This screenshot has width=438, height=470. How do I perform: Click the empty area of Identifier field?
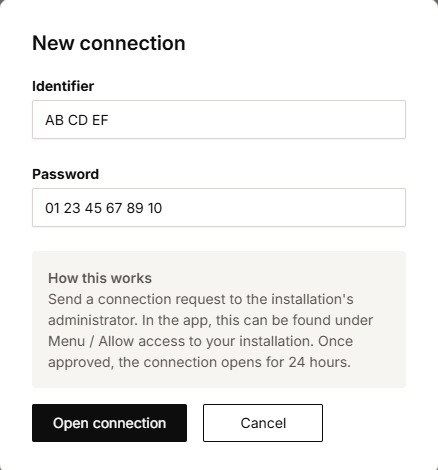tap(257, 119)
